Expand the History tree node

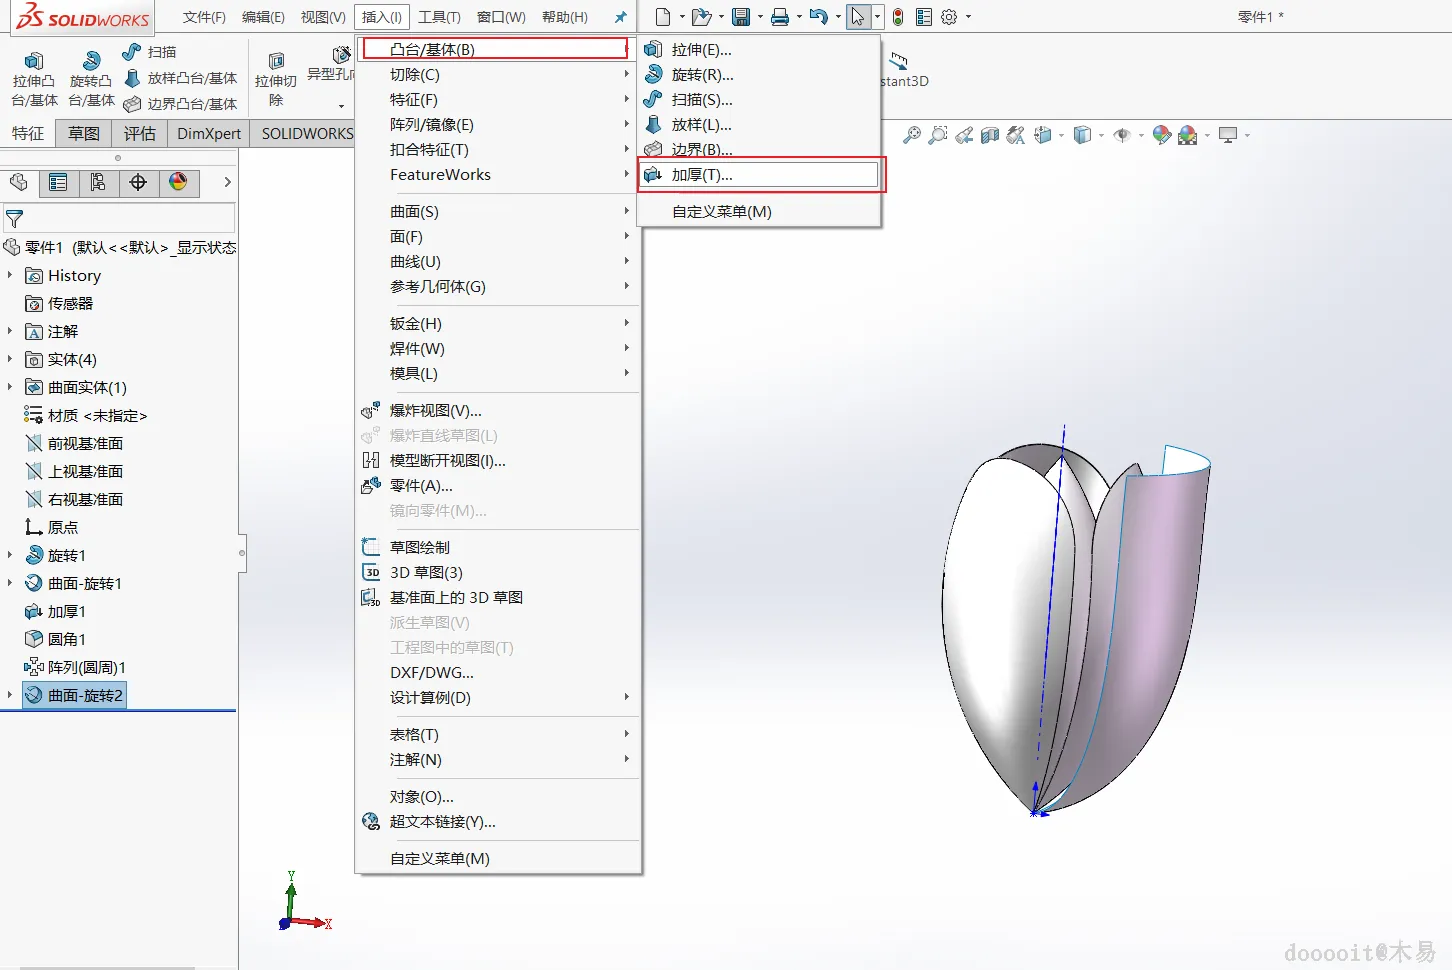(x=10, y=275)
